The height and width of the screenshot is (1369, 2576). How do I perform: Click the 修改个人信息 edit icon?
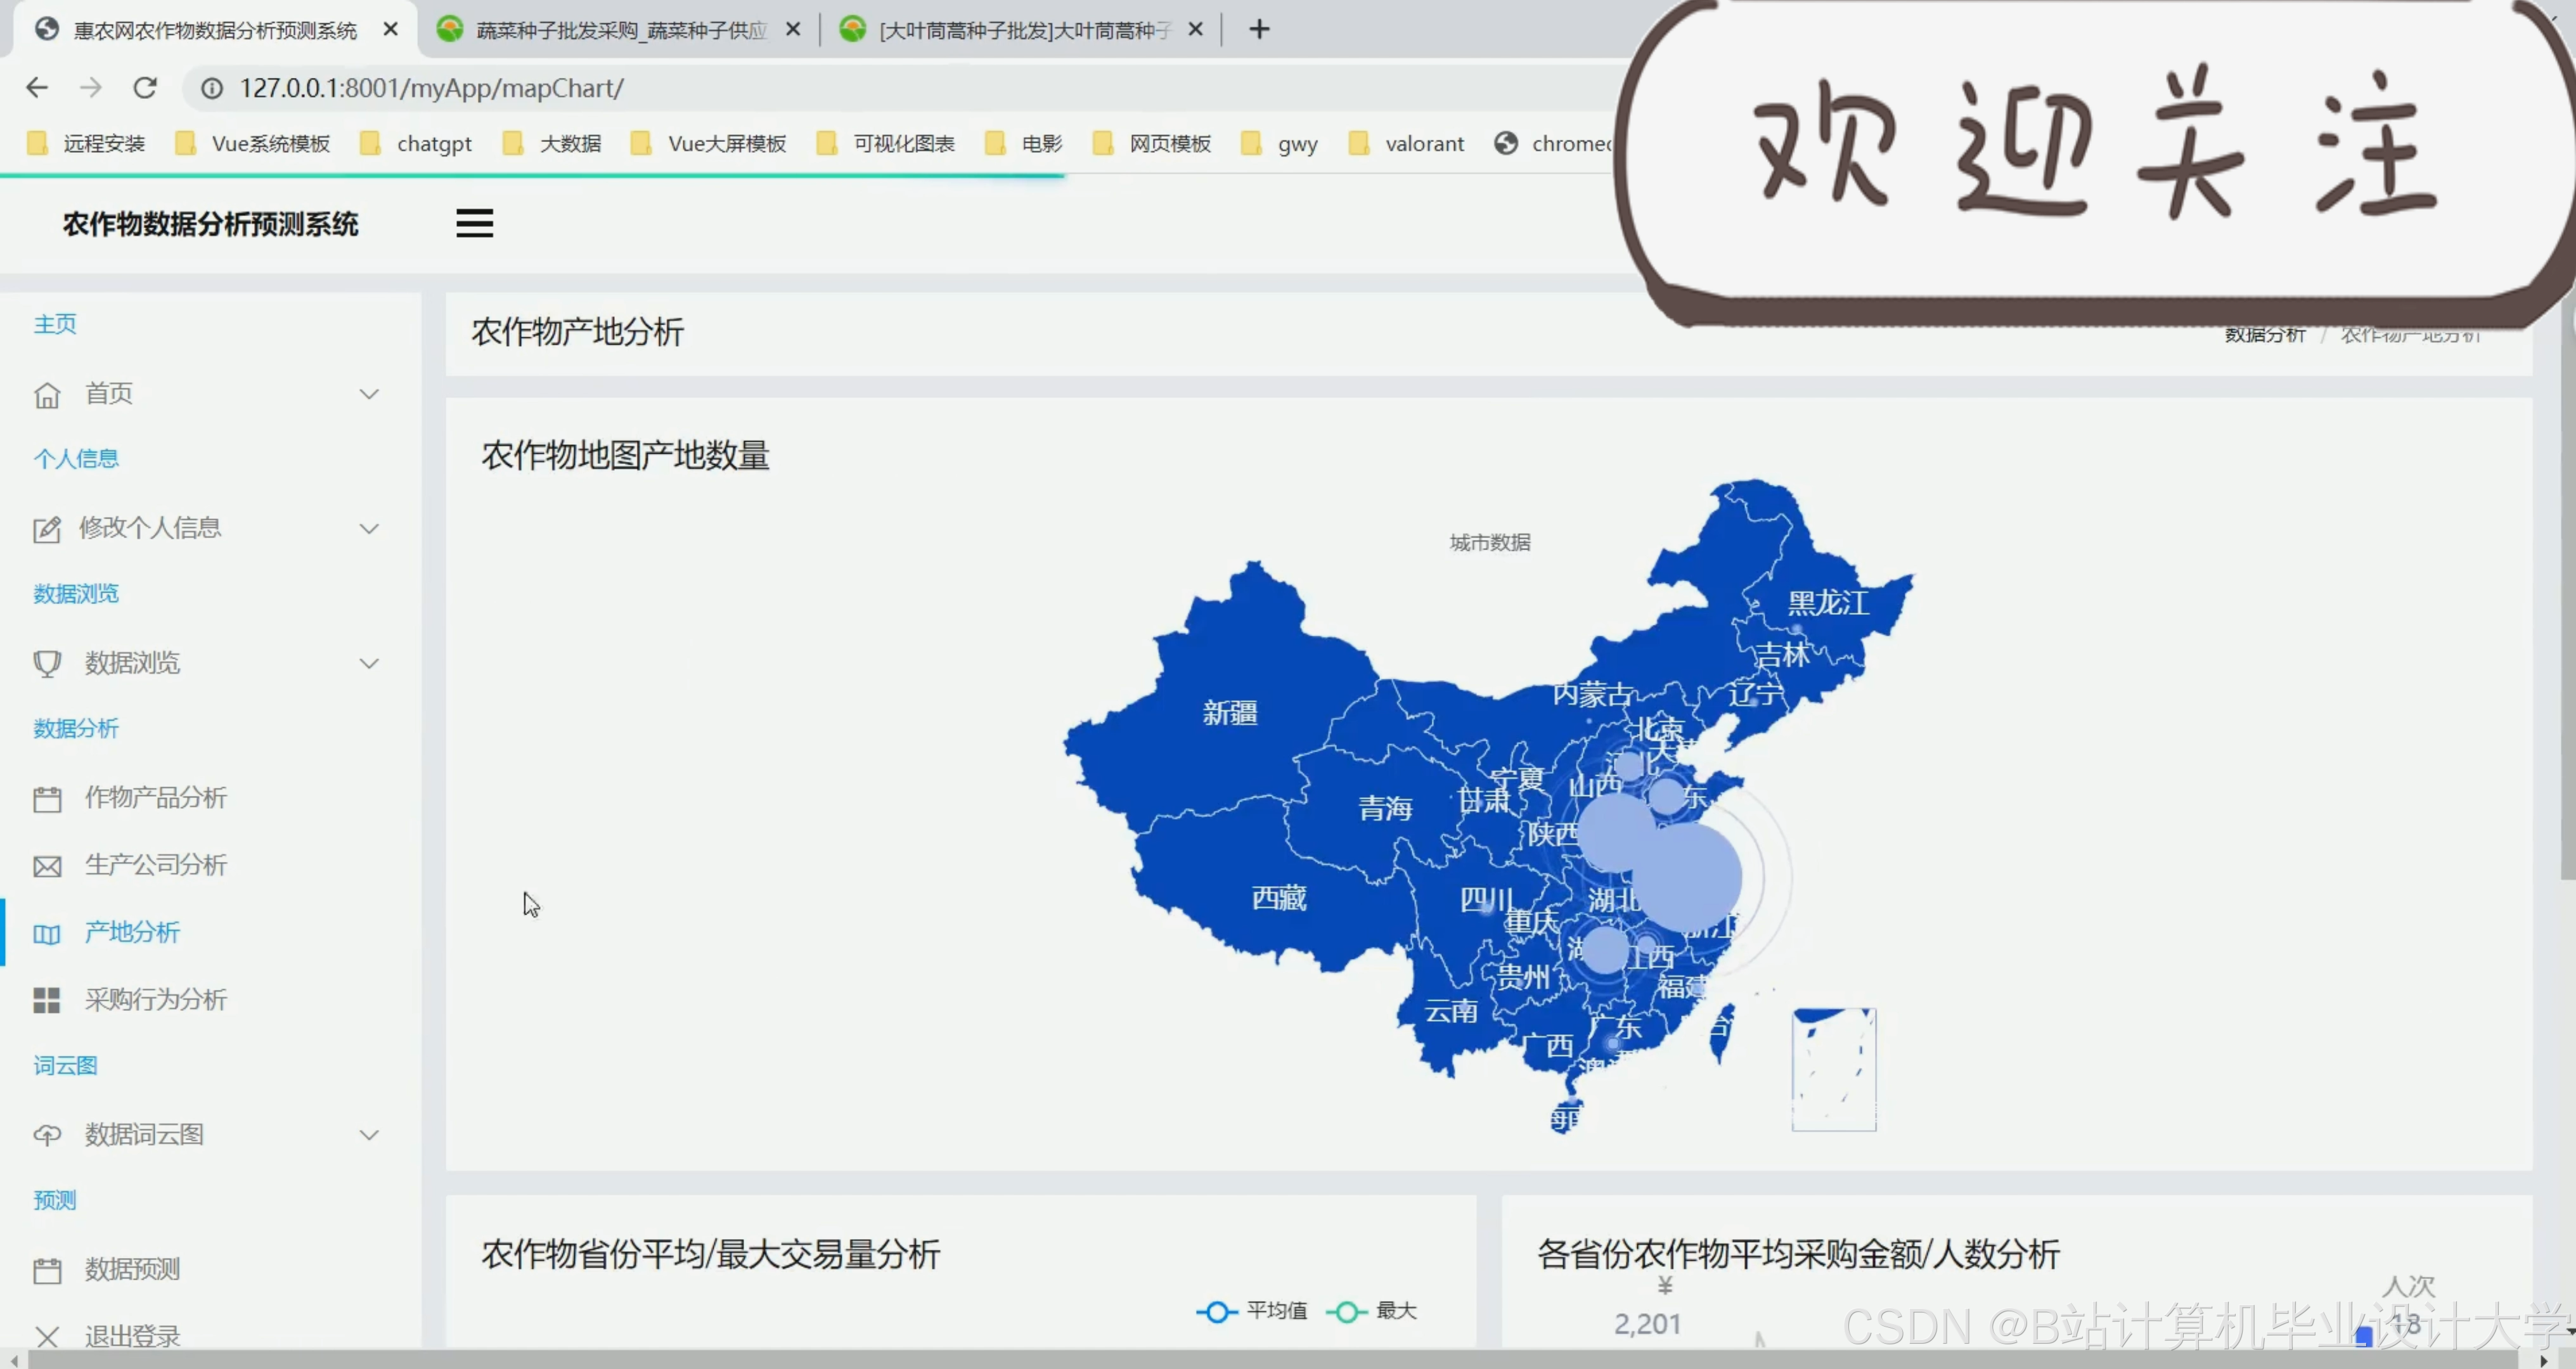47,529
